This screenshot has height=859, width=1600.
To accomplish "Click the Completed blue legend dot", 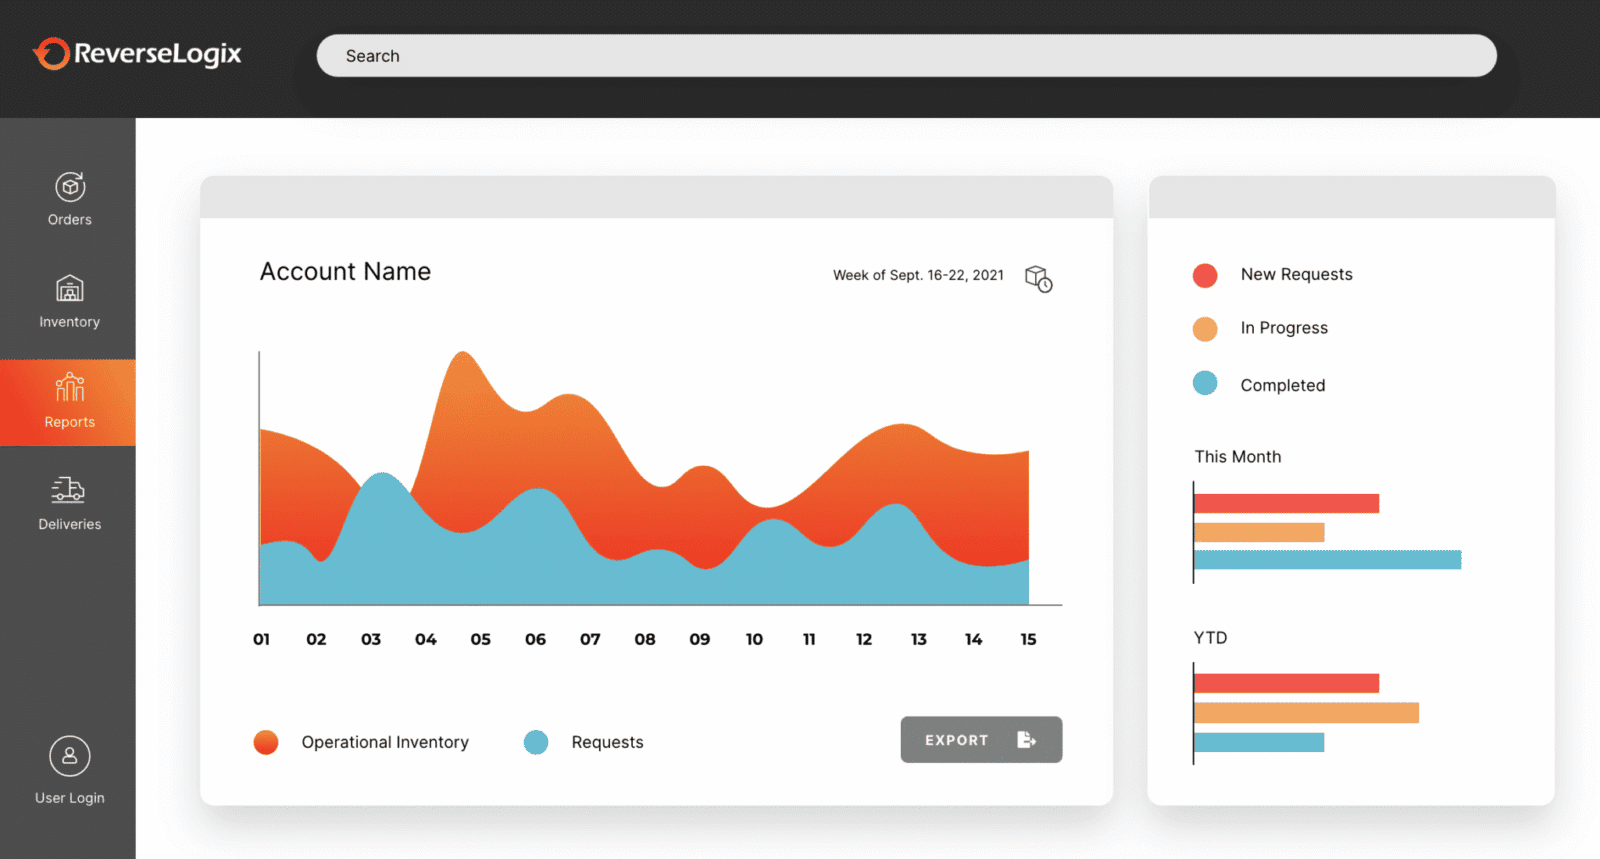I will [1205, 383].
